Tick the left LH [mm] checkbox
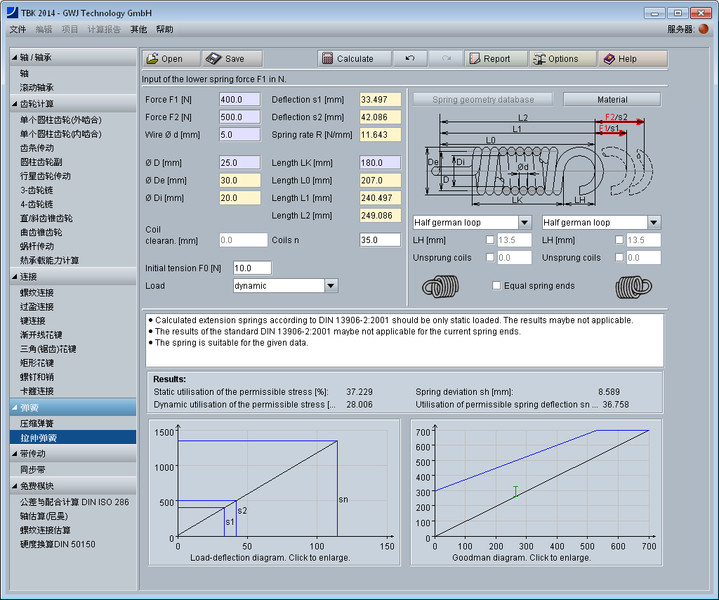The height and width of the screenshot is (600, 719). pos(489,240)
